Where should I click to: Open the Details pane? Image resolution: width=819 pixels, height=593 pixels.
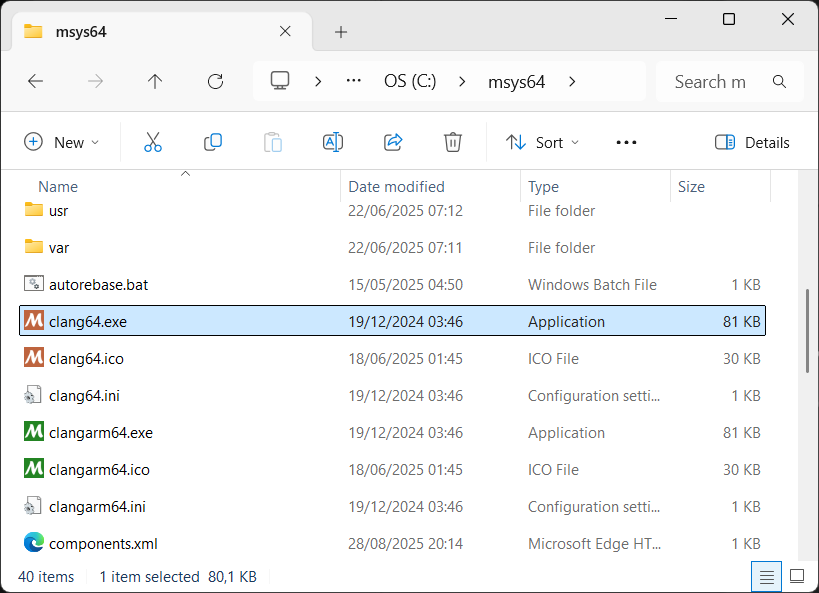pyautogui.click(x=752, y=143)
